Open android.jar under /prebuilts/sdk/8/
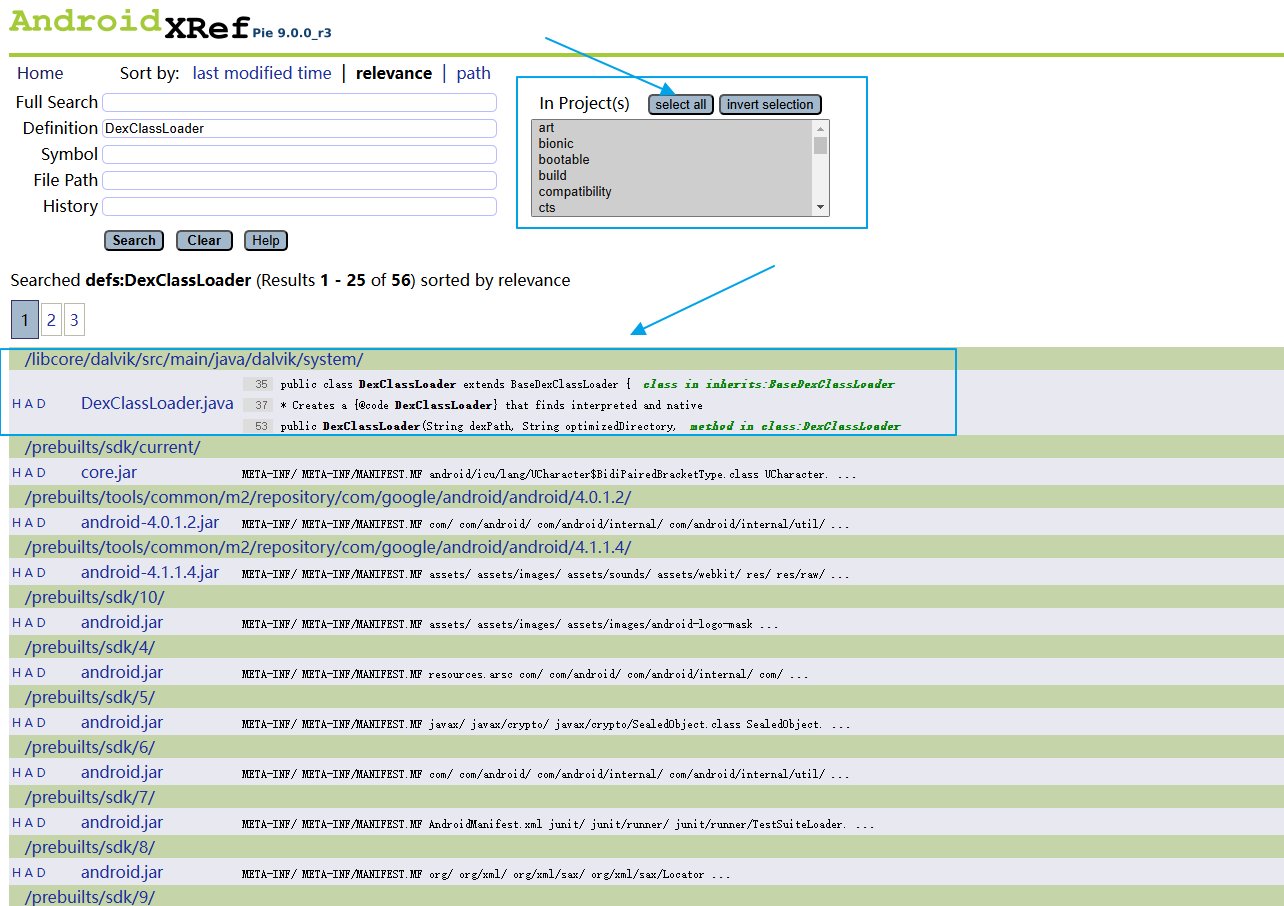 [122, 872]
